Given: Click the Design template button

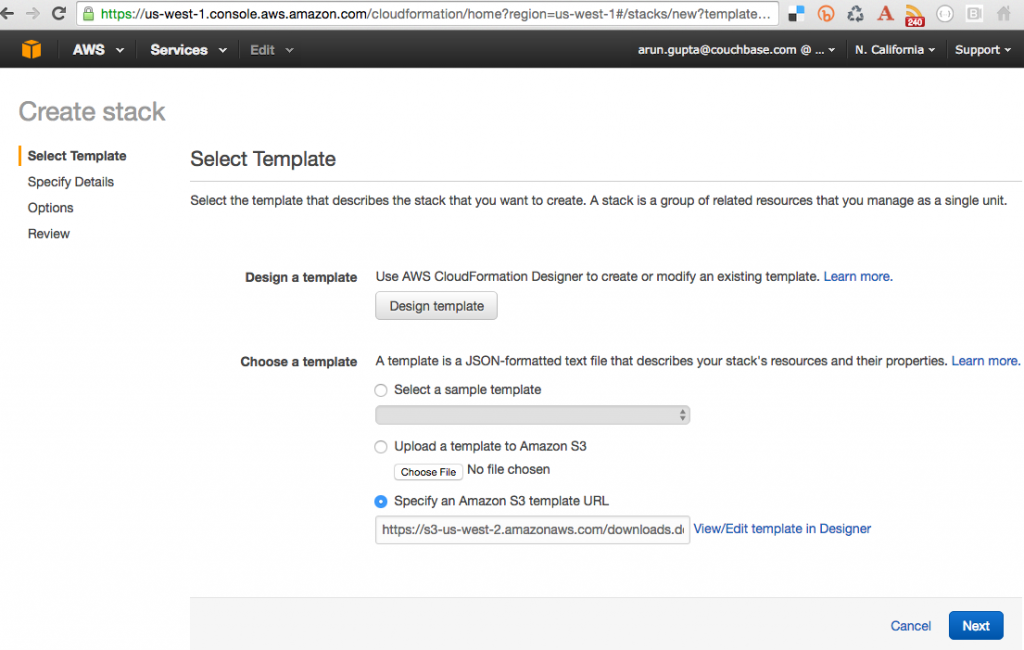Looking at the screenshot, I should click(x=436, y=306).
